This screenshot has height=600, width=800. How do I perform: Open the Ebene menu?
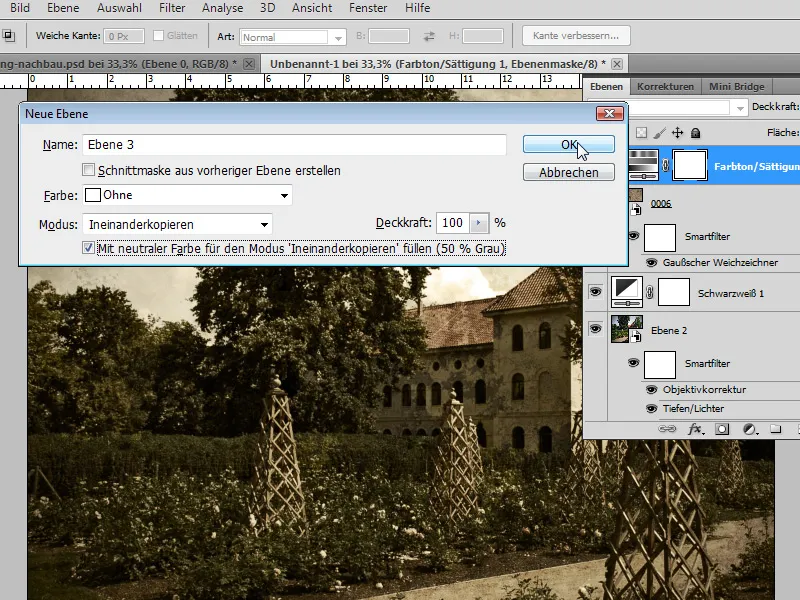[63, 8]
